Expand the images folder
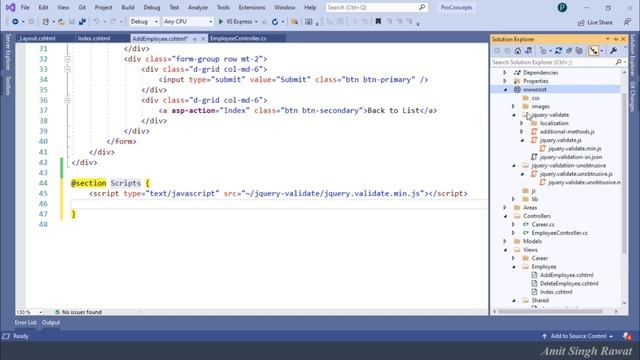The height and width of the screenshot is (360, 640). click(513, 107)
